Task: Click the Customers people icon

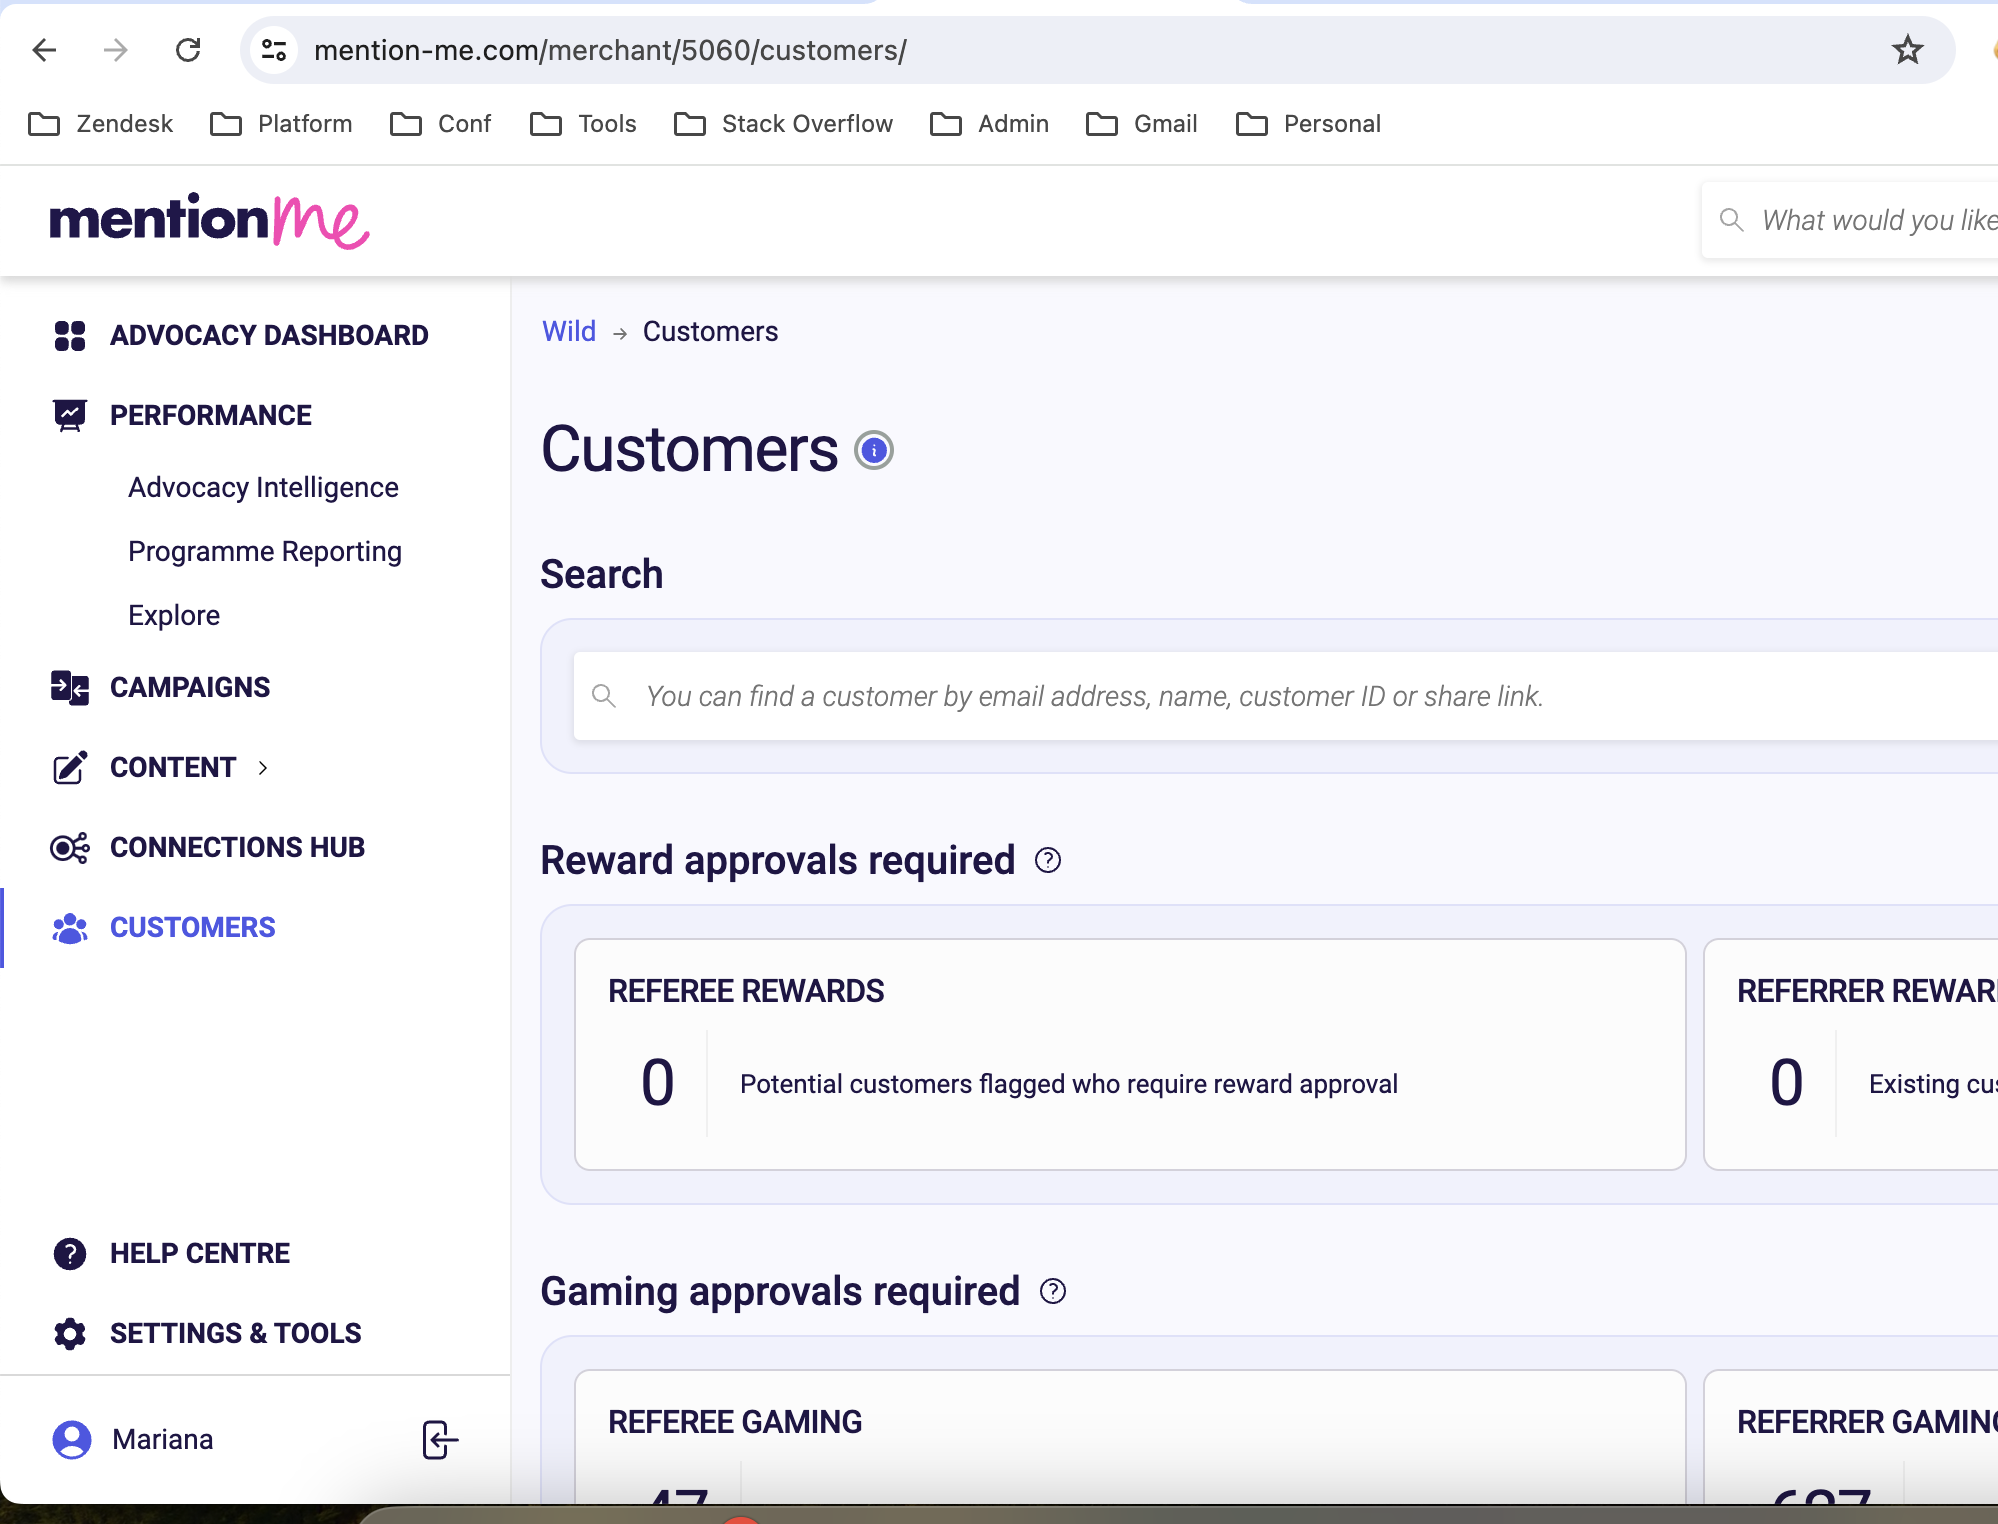Action: click(x=70, y=928)
